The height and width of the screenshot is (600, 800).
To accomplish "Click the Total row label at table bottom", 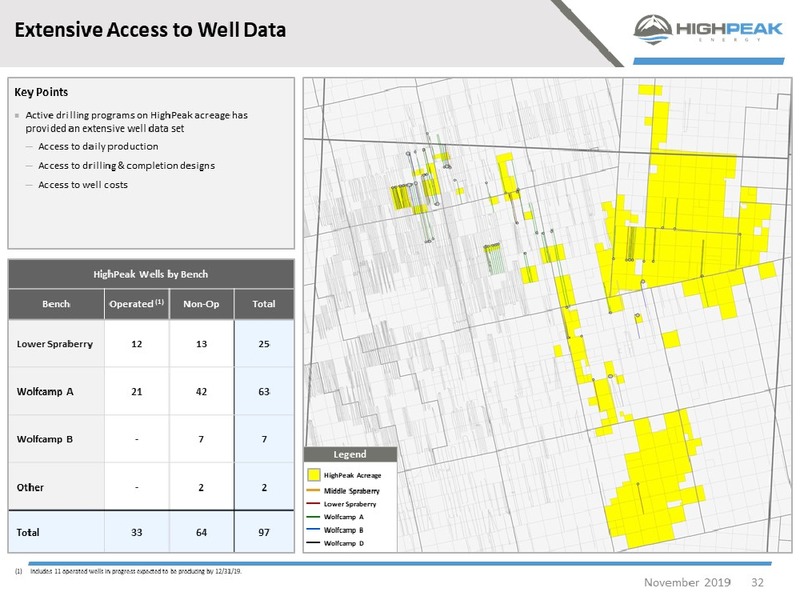I will pyautogui.click(x=28, y=532).
